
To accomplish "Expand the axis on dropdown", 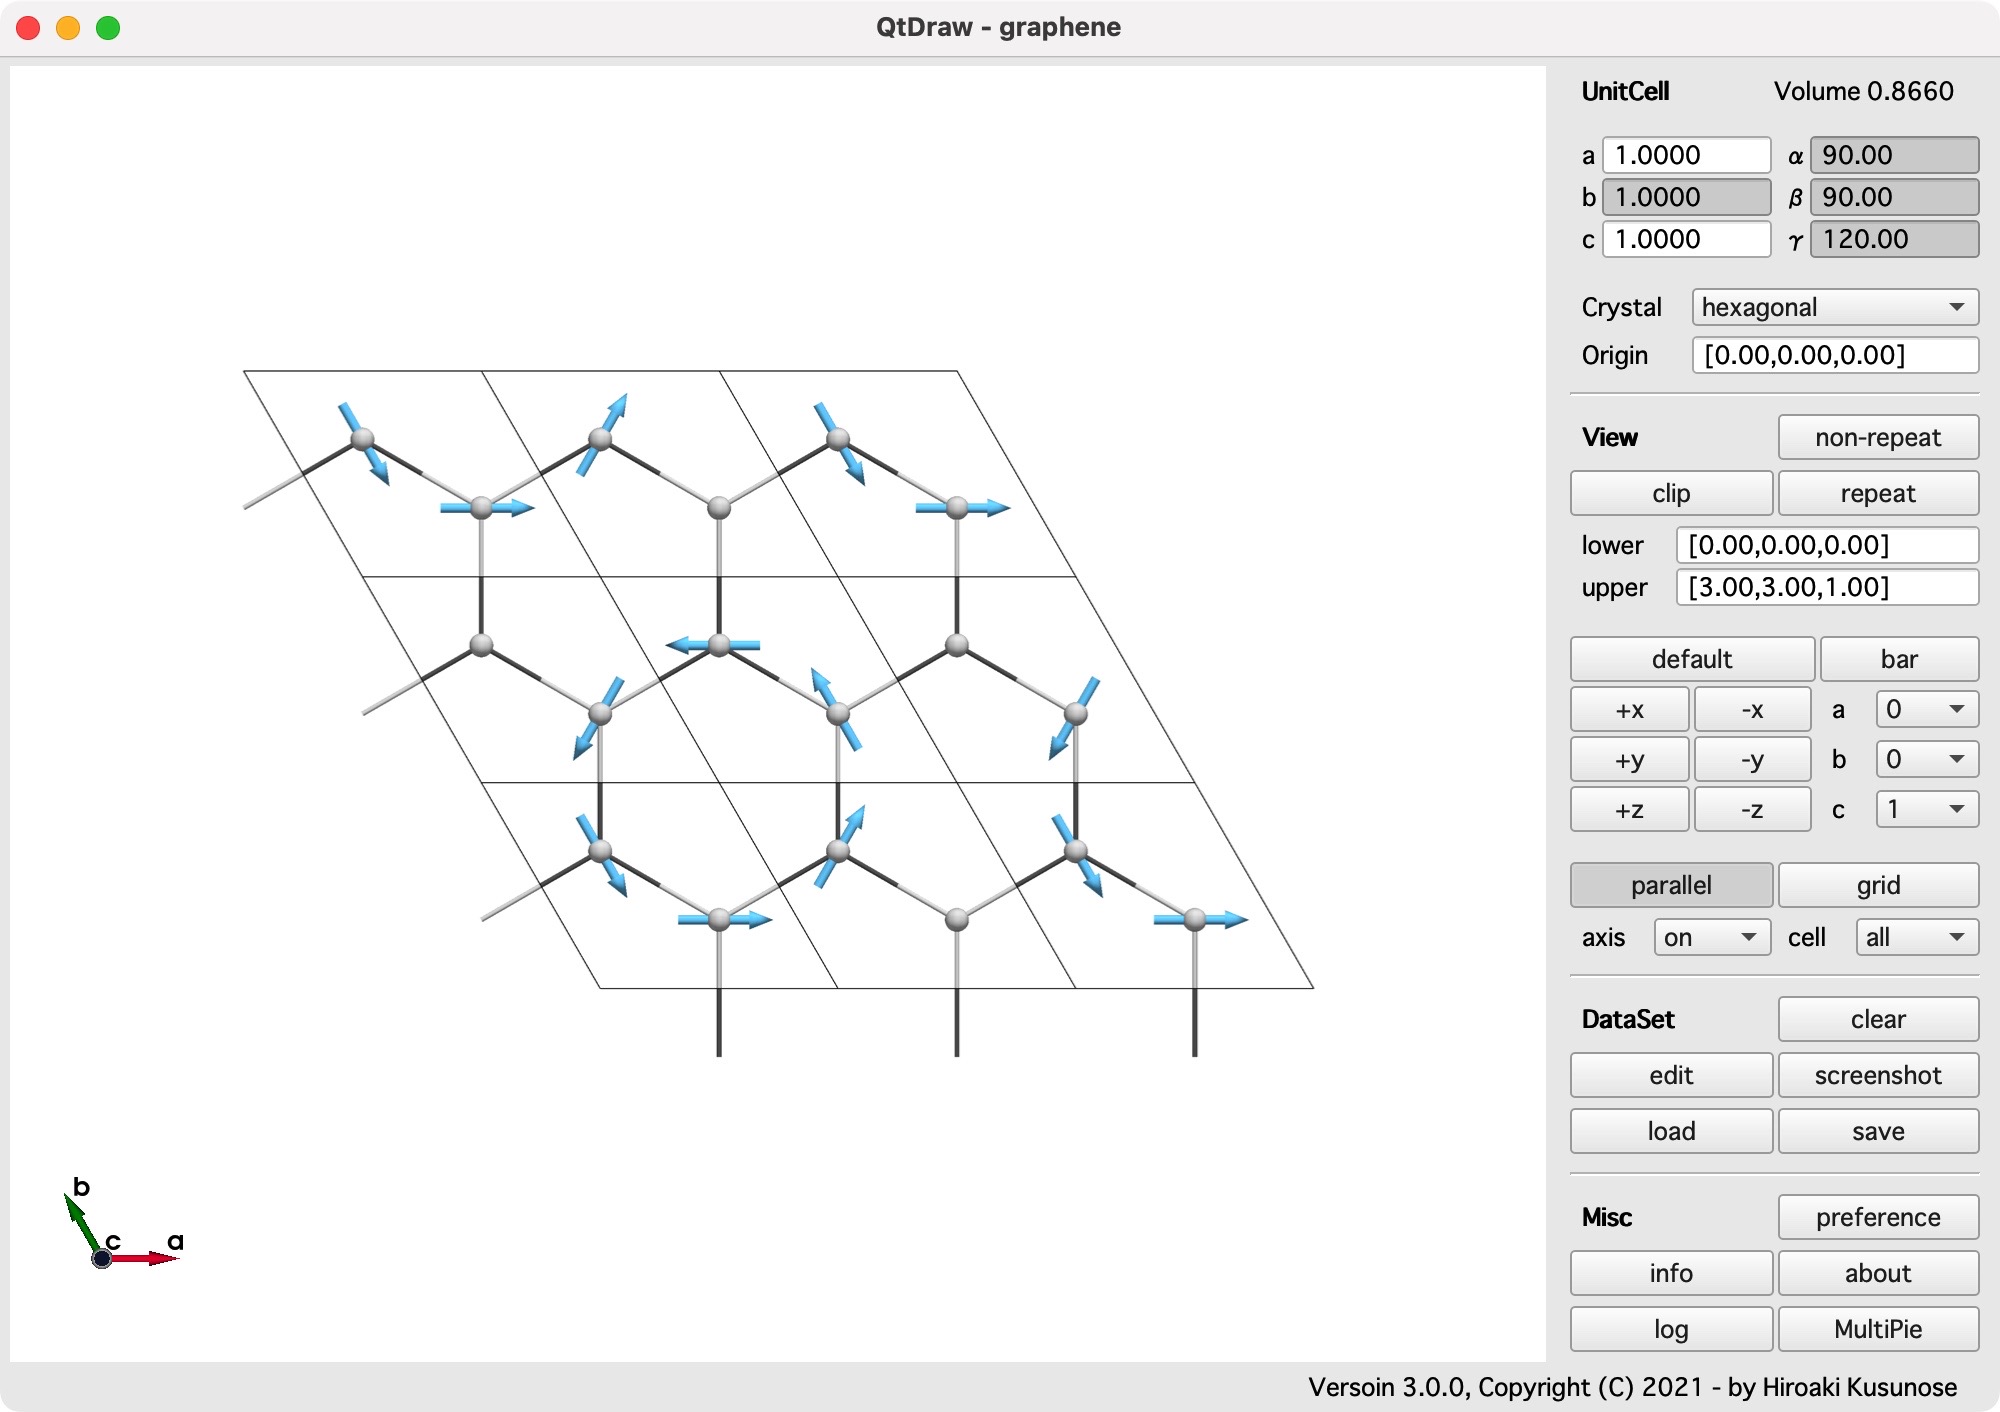I will (1711, 937).
